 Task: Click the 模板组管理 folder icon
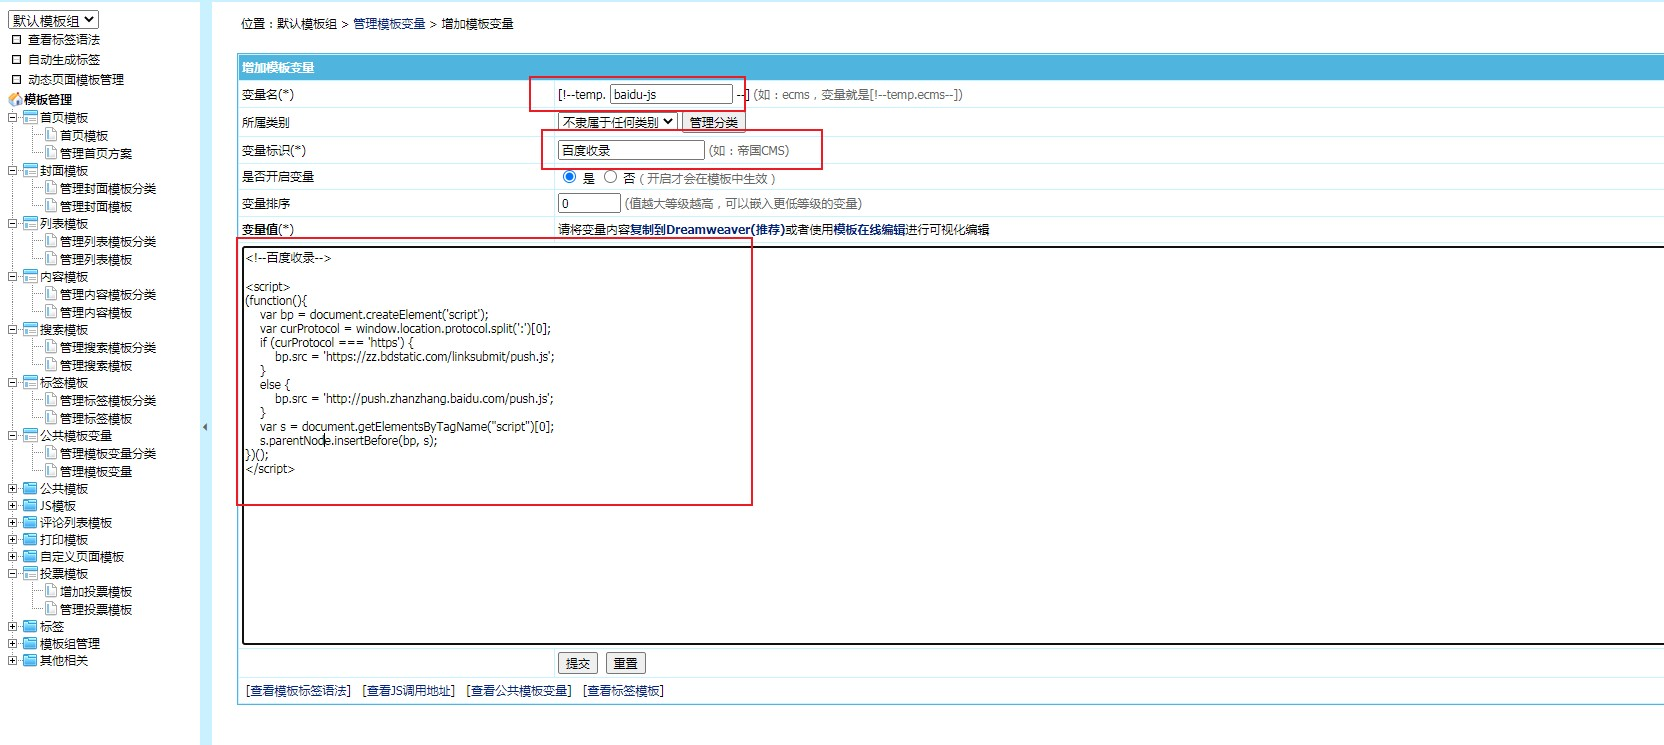point(30,643)
